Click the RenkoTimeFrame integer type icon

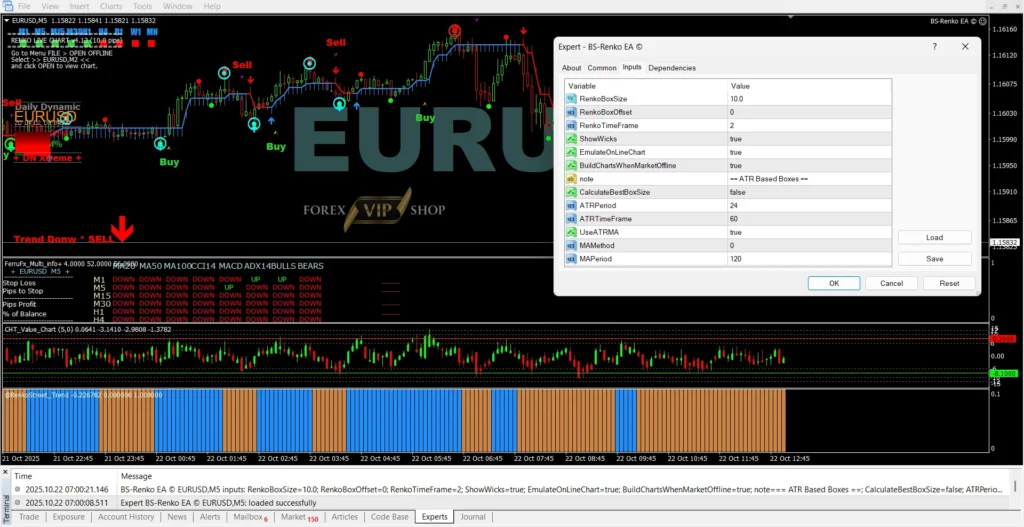[573, 125]
